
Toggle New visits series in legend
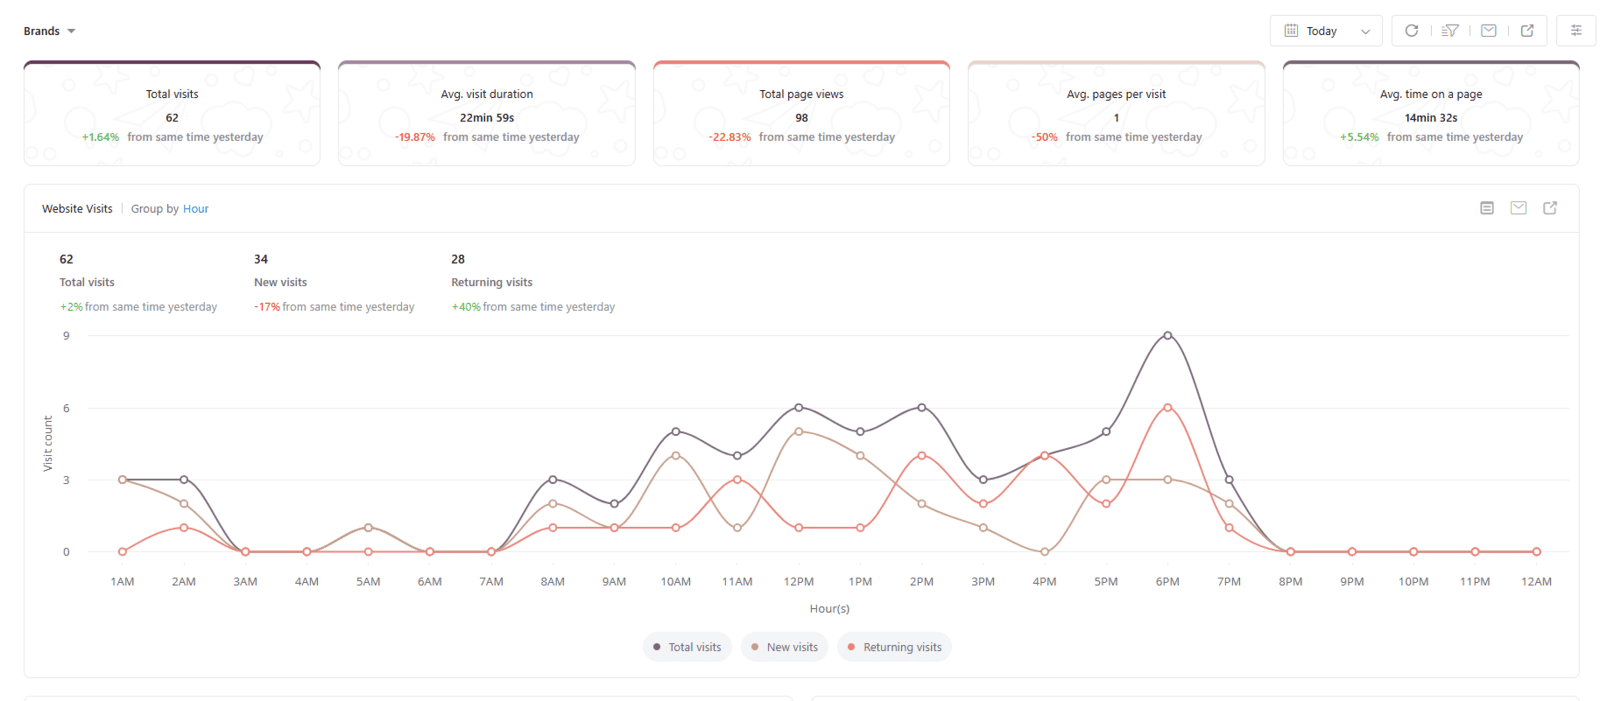784,647
